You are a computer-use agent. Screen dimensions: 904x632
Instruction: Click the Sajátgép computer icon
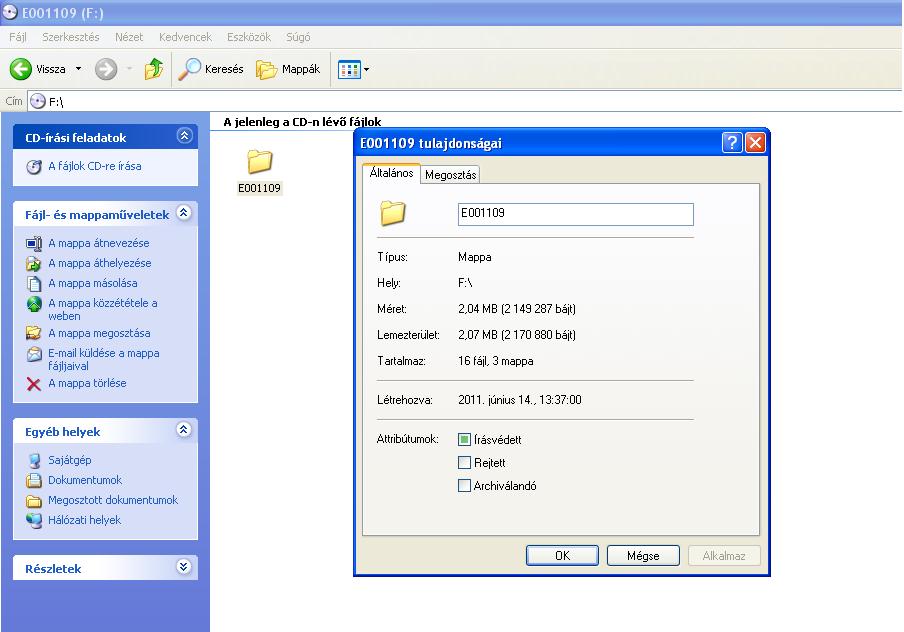pyautogui.click(x=34, y=460)
